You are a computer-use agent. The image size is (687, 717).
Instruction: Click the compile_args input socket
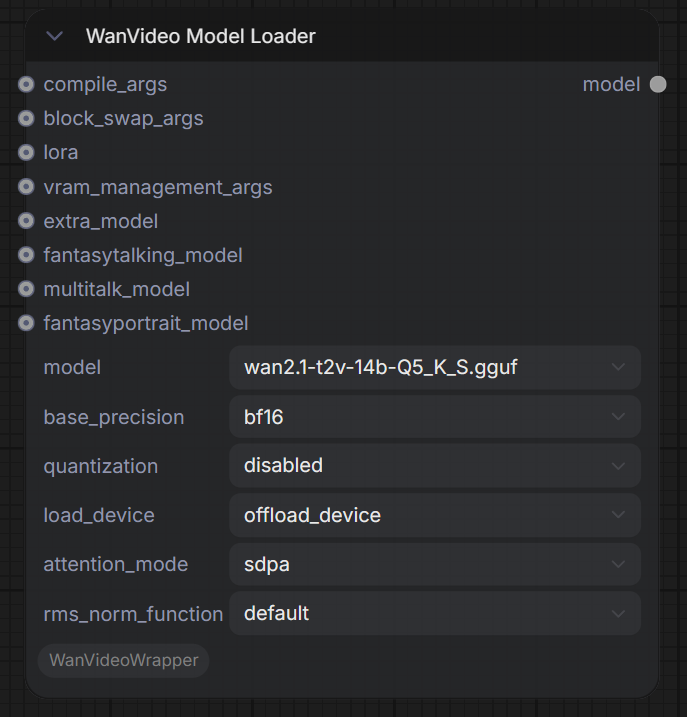[x=26, y=85]
